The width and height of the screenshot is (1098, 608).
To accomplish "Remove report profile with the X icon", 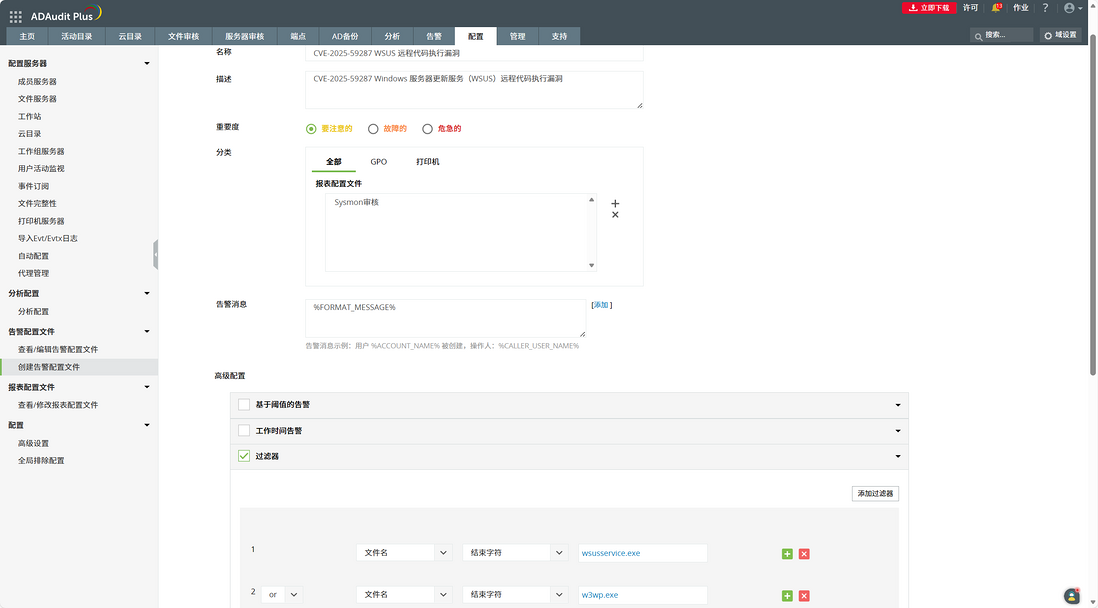I will pyautogui.click(x=615, y=215).
